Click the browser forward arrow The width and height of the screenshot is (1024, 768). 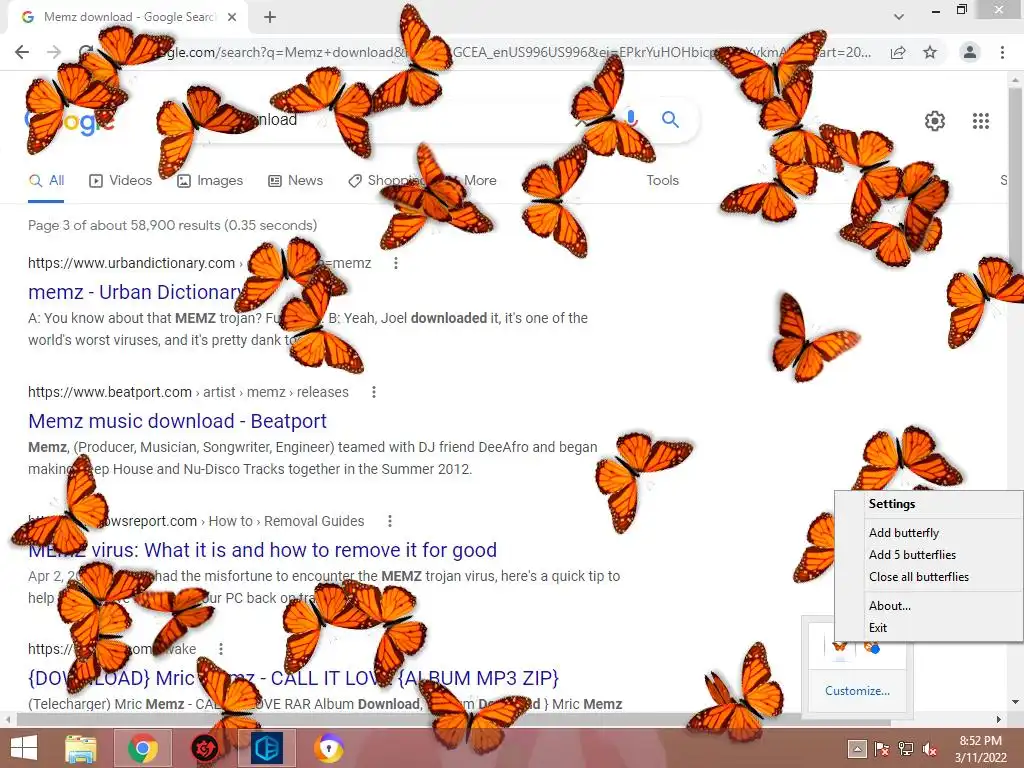(54, 52)
